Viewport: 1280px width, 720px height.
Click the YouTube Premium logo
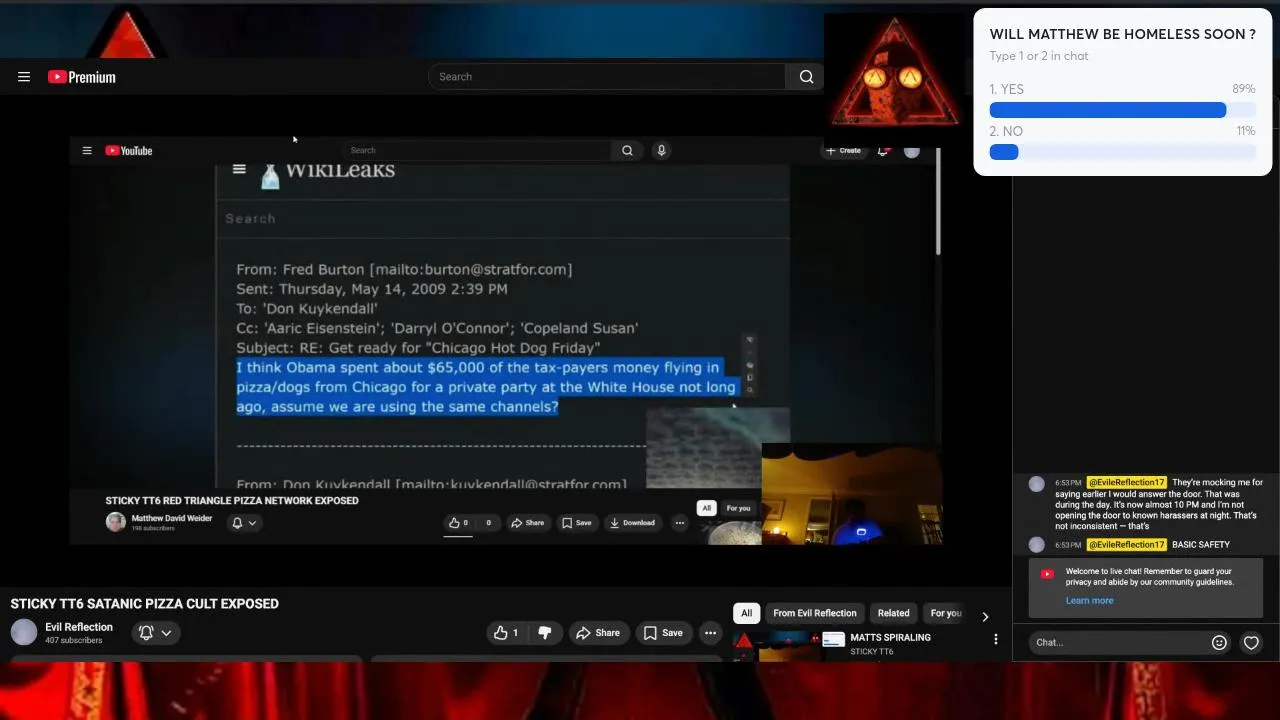point(82,77)
